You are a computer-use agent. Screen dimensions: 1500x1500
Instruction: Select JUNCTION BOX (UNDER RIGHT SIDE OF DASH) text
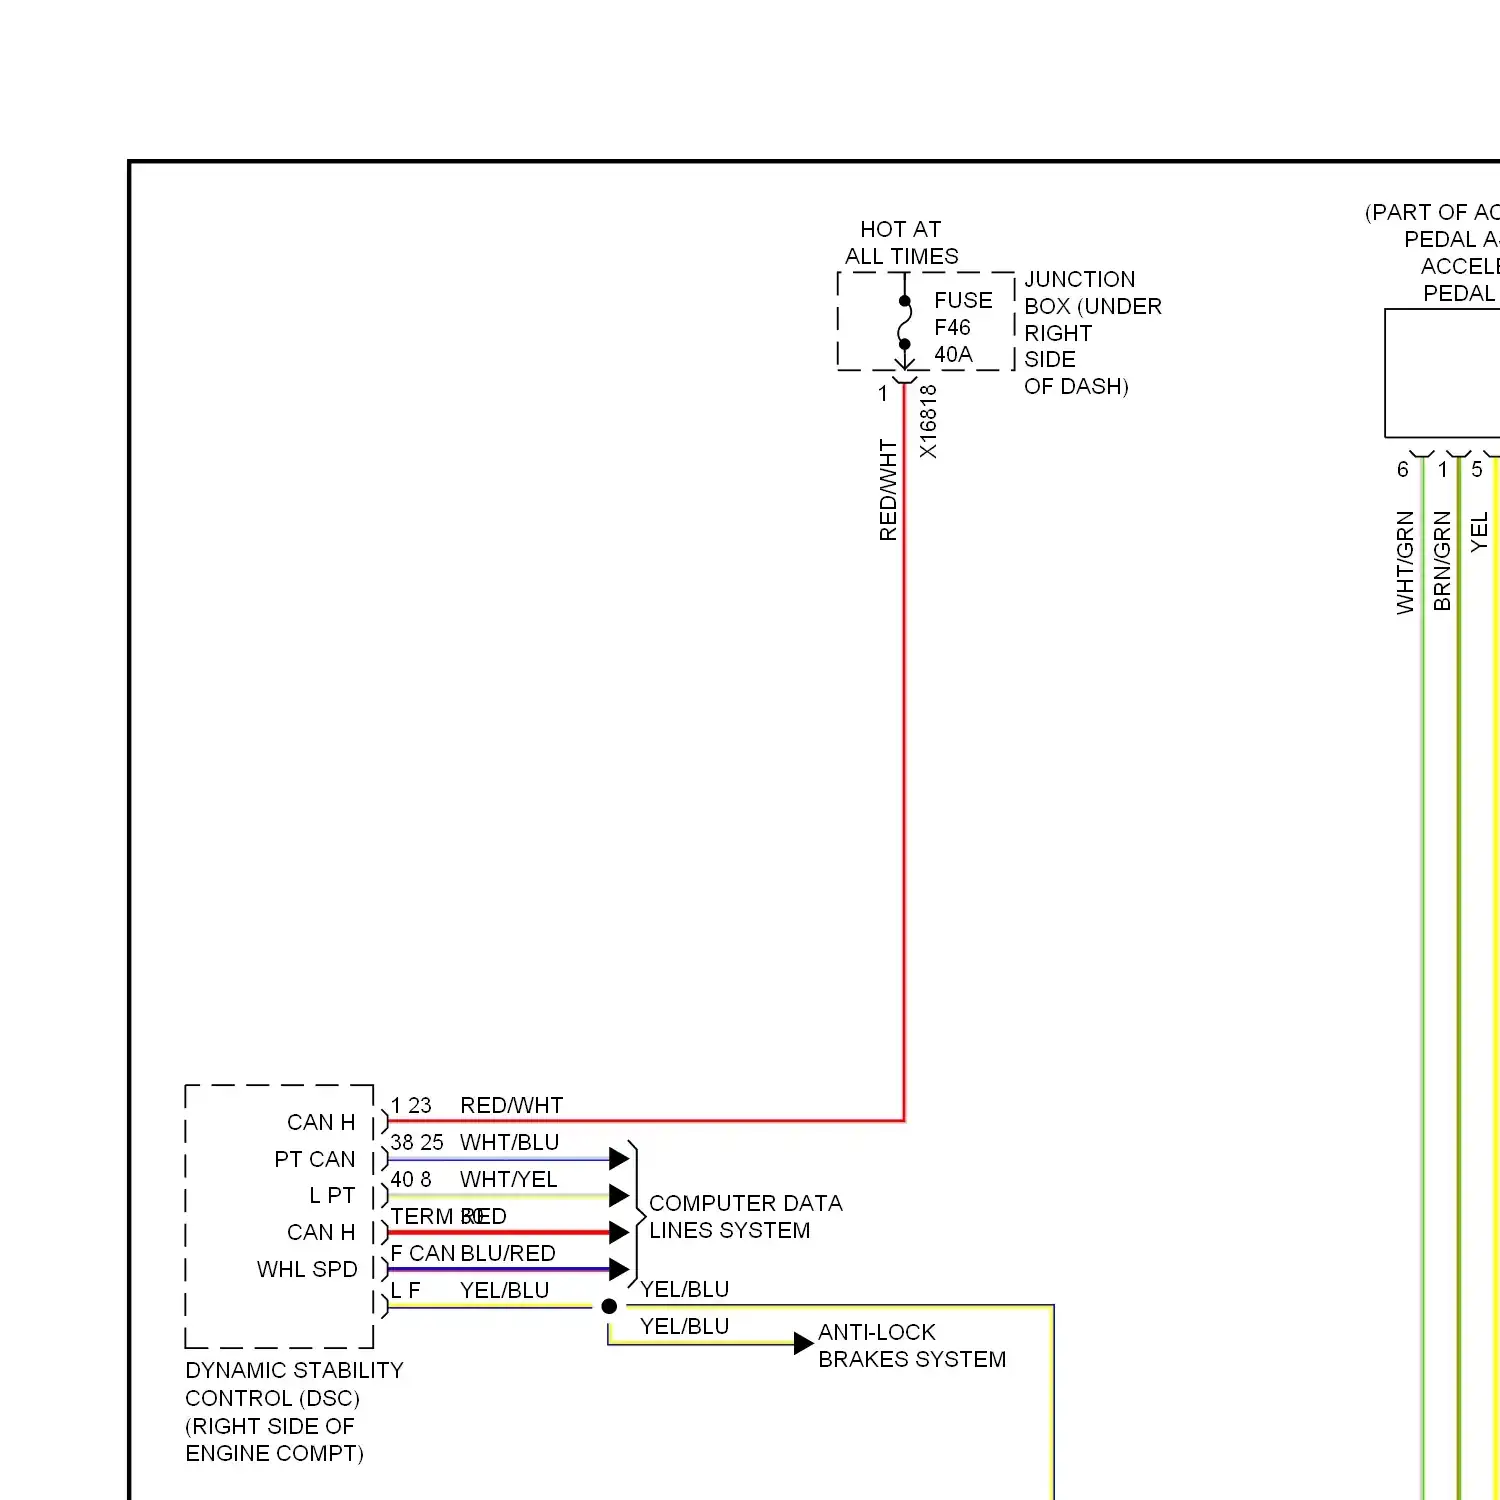pyautogui.click(x=1093, y=333)
